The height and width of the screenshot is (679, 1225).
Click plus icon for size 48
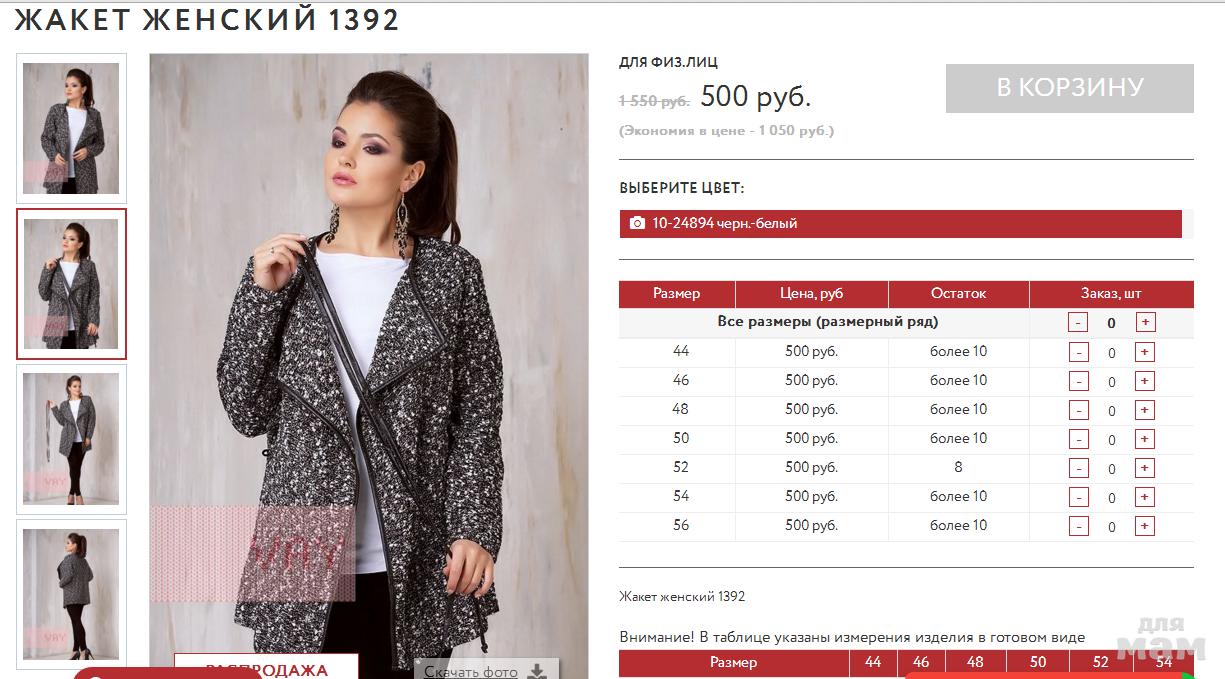pyautogui.click(x=1145, y=410)
